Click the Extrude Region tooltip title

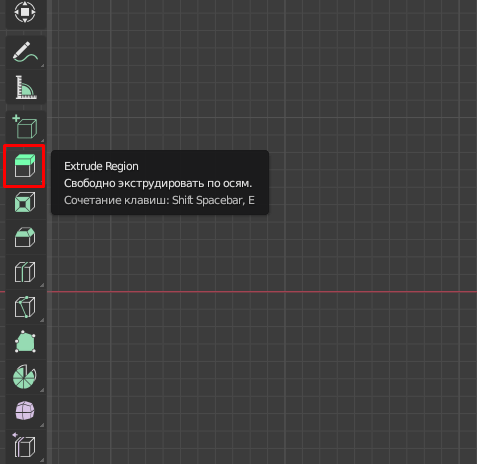click(x=101, y=166)
